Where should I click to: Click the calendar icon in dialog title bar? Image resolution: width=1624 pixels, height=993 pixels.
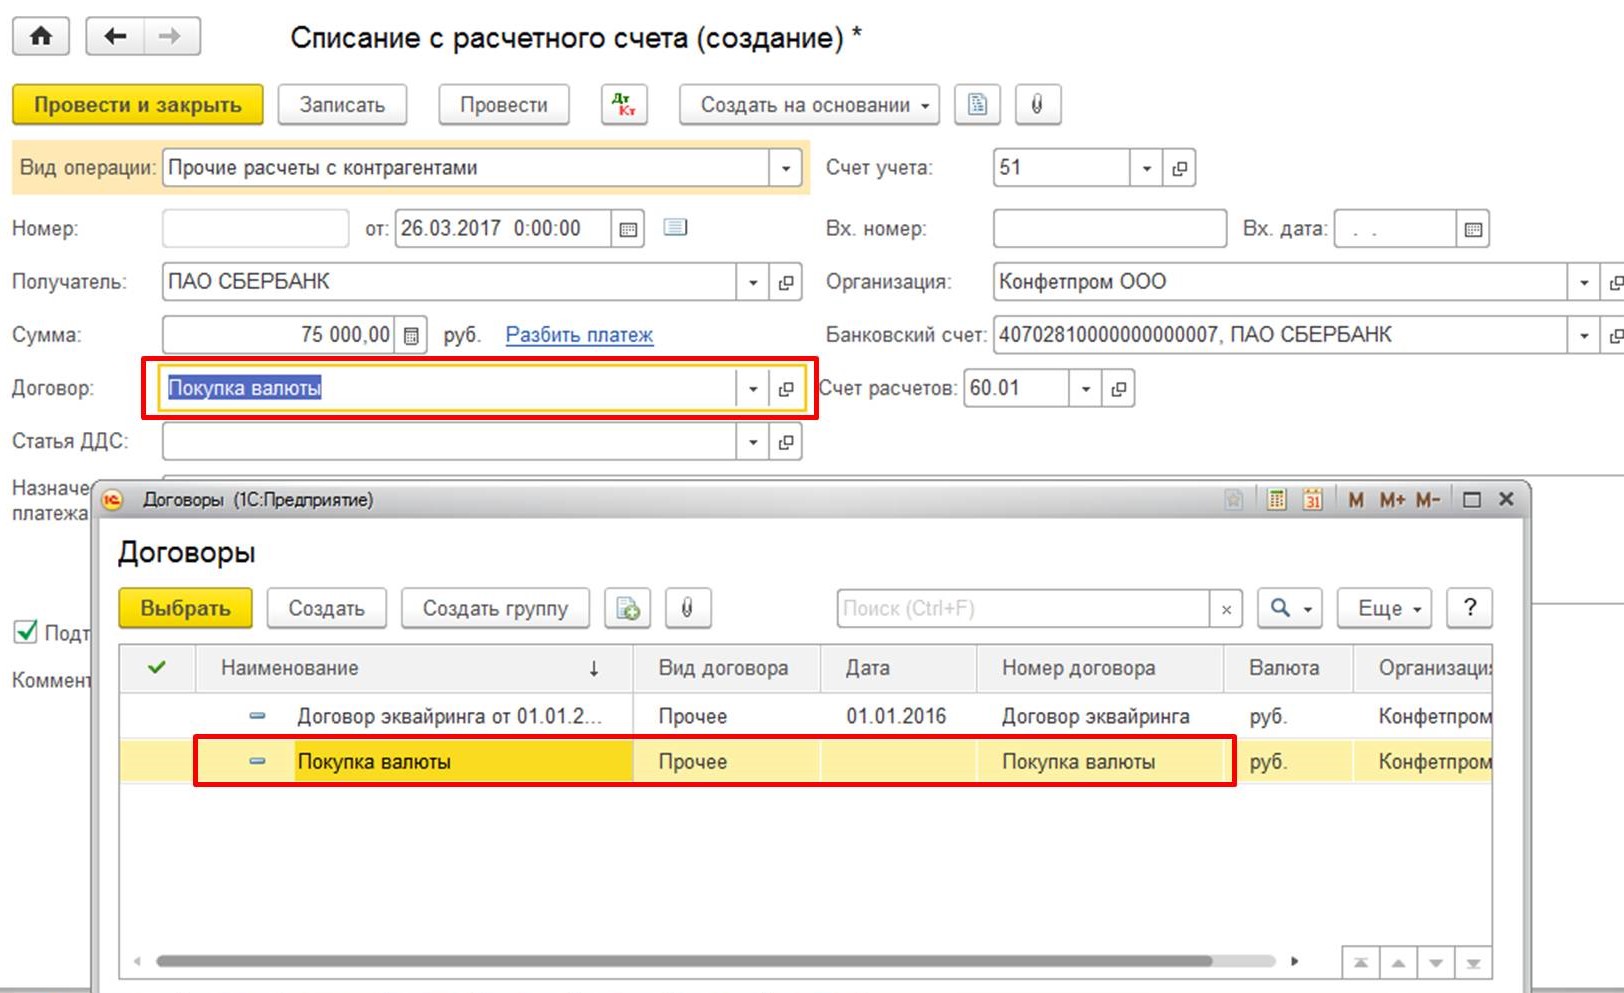click(1312, 500)
